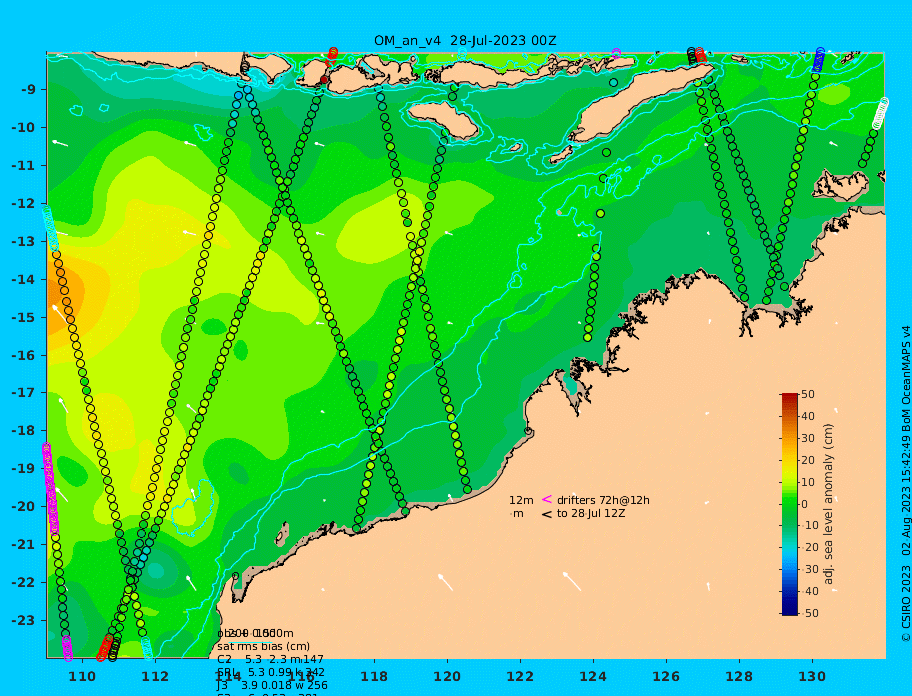The height and width of the screenshot is (696, 912).
Task: Click the latitude axis label '-15'
Action: (x=24, y=317)
